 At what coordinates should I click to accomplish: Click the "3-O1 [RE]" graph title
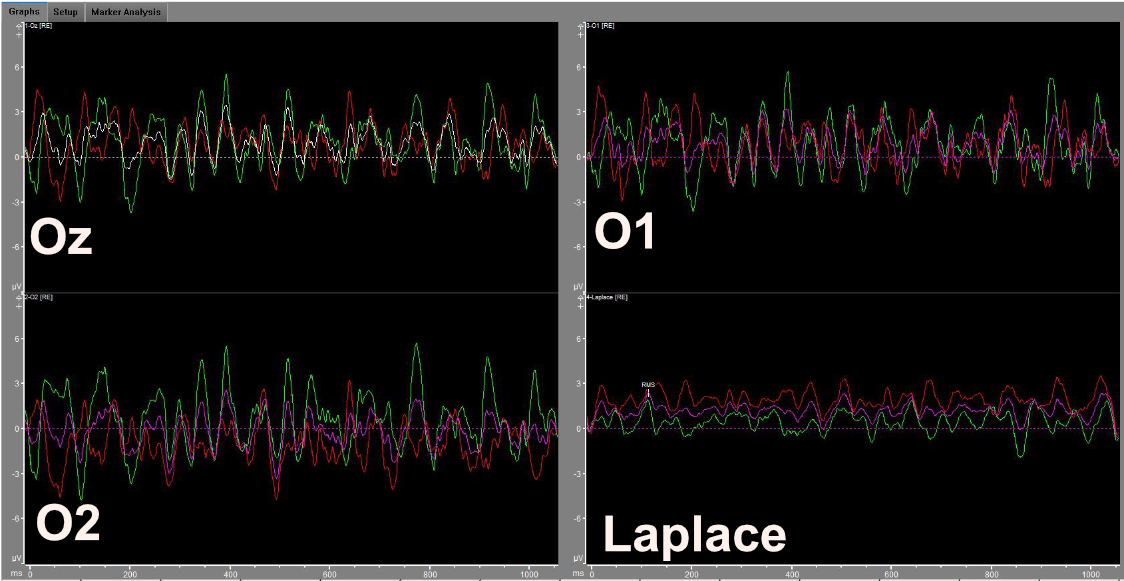(x=601, y=26)
